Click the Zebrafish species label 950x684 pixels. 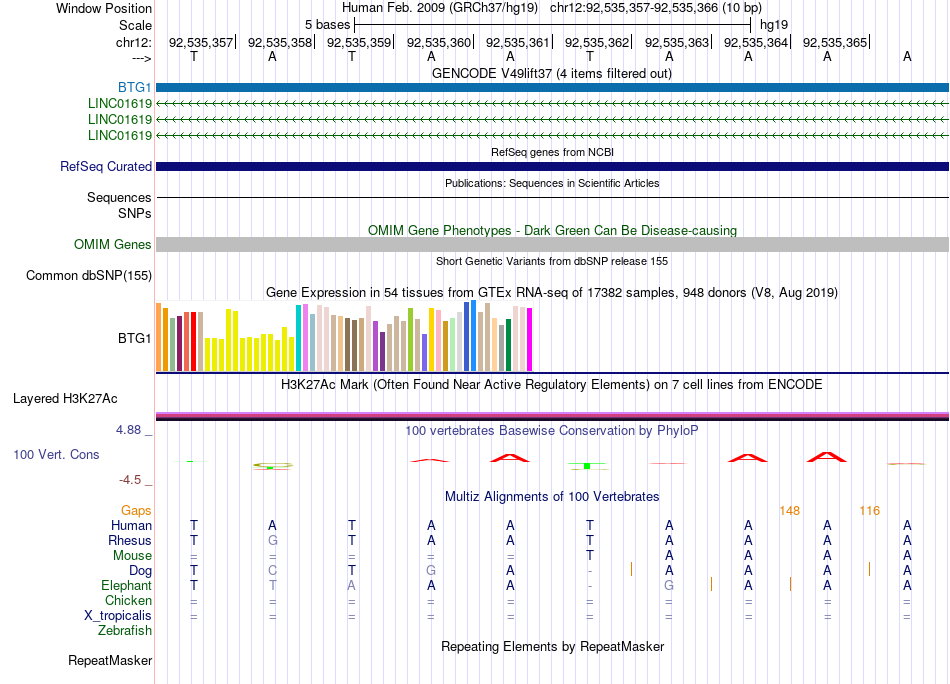click(125, 631)
